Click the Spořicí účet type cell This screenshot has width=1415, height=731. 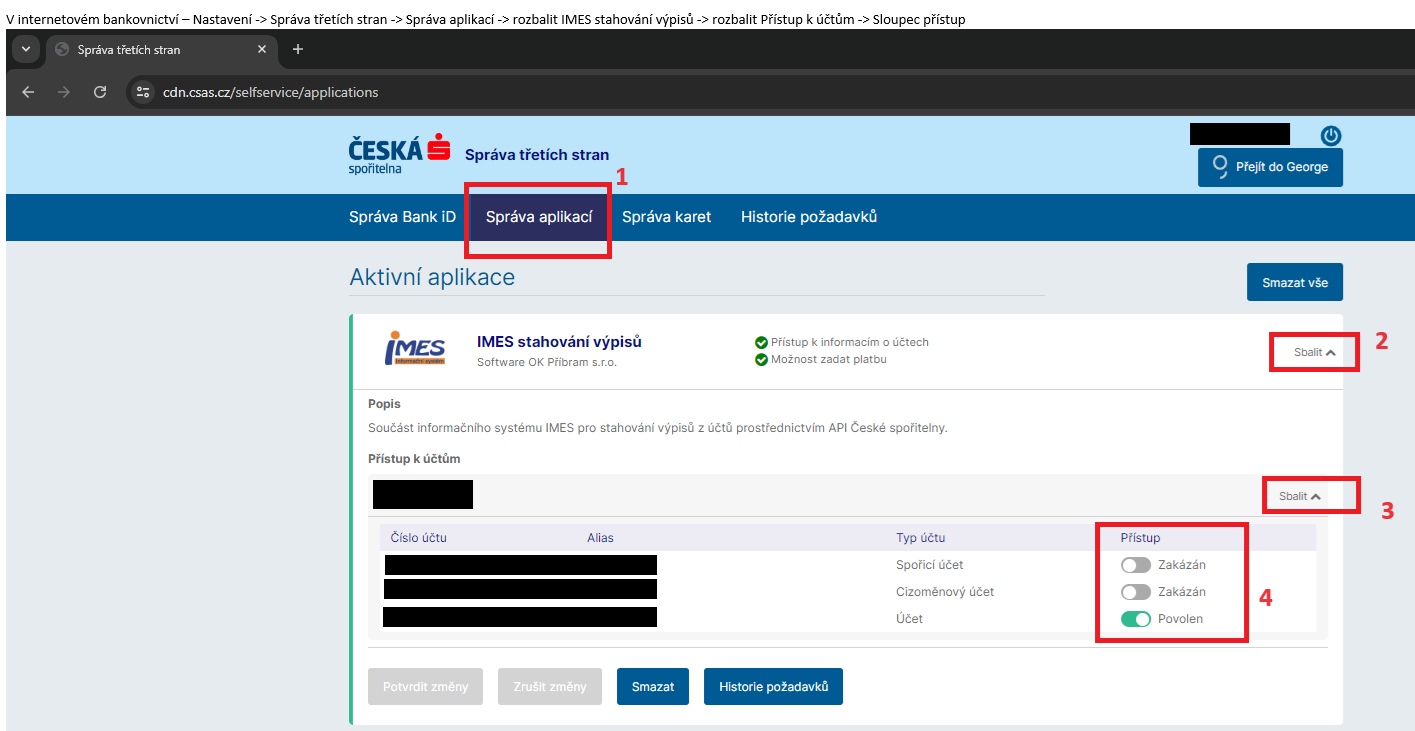pos(930,565)
